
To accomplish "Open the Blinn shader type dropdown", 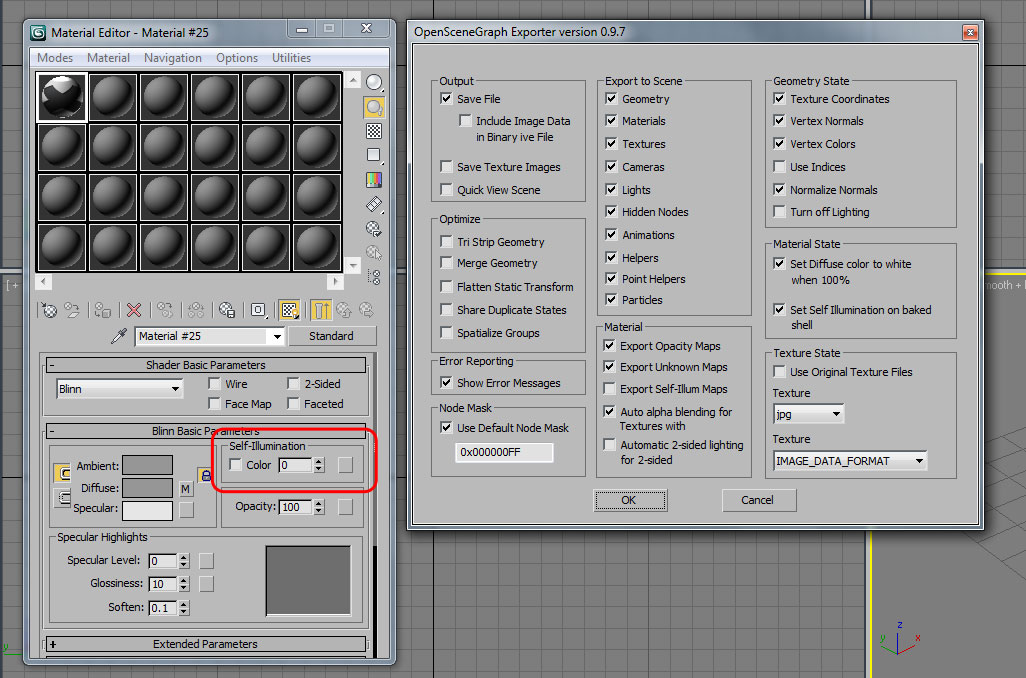I will pos(175,389).
